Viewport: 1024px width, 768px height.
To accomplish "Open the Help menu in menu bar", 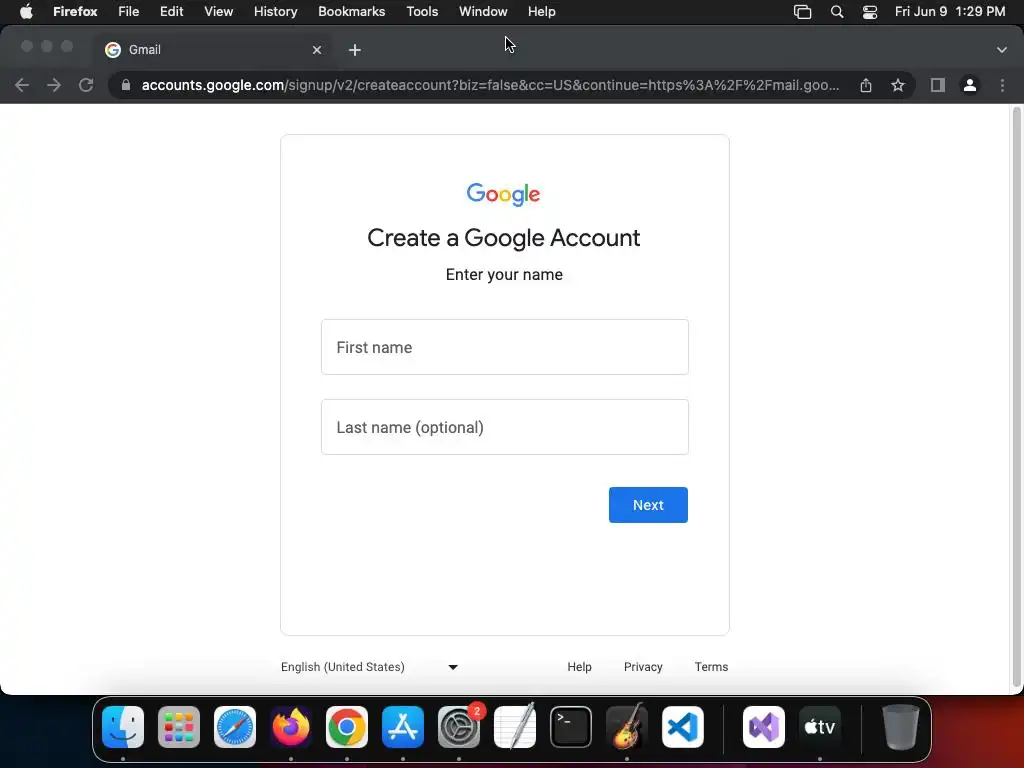I will coord(541,12).
